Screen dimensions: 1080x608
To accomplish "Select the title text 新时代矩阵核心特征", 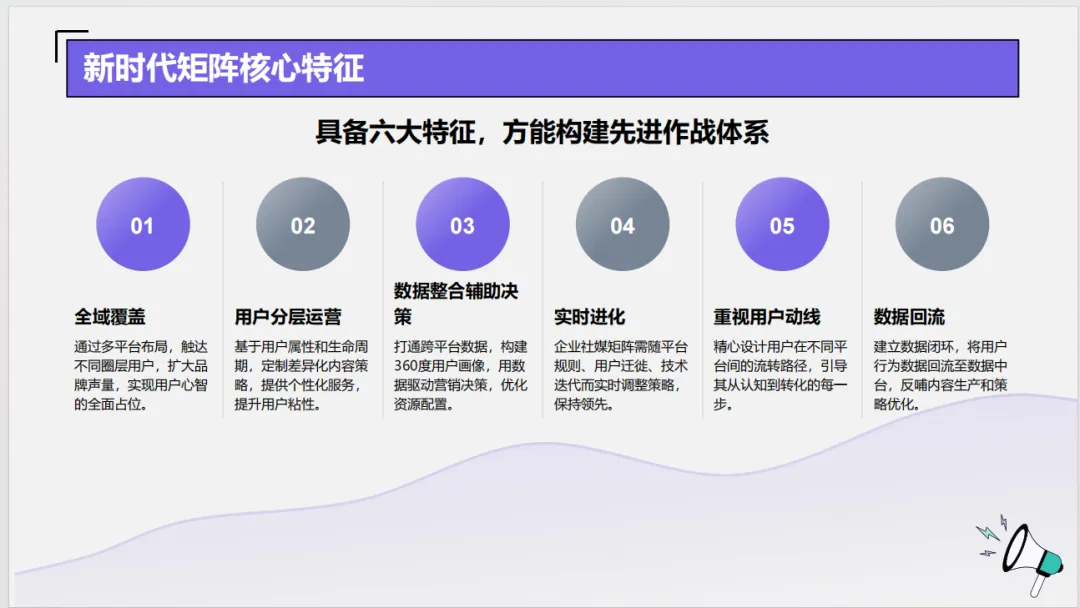I will click(223, 68).
